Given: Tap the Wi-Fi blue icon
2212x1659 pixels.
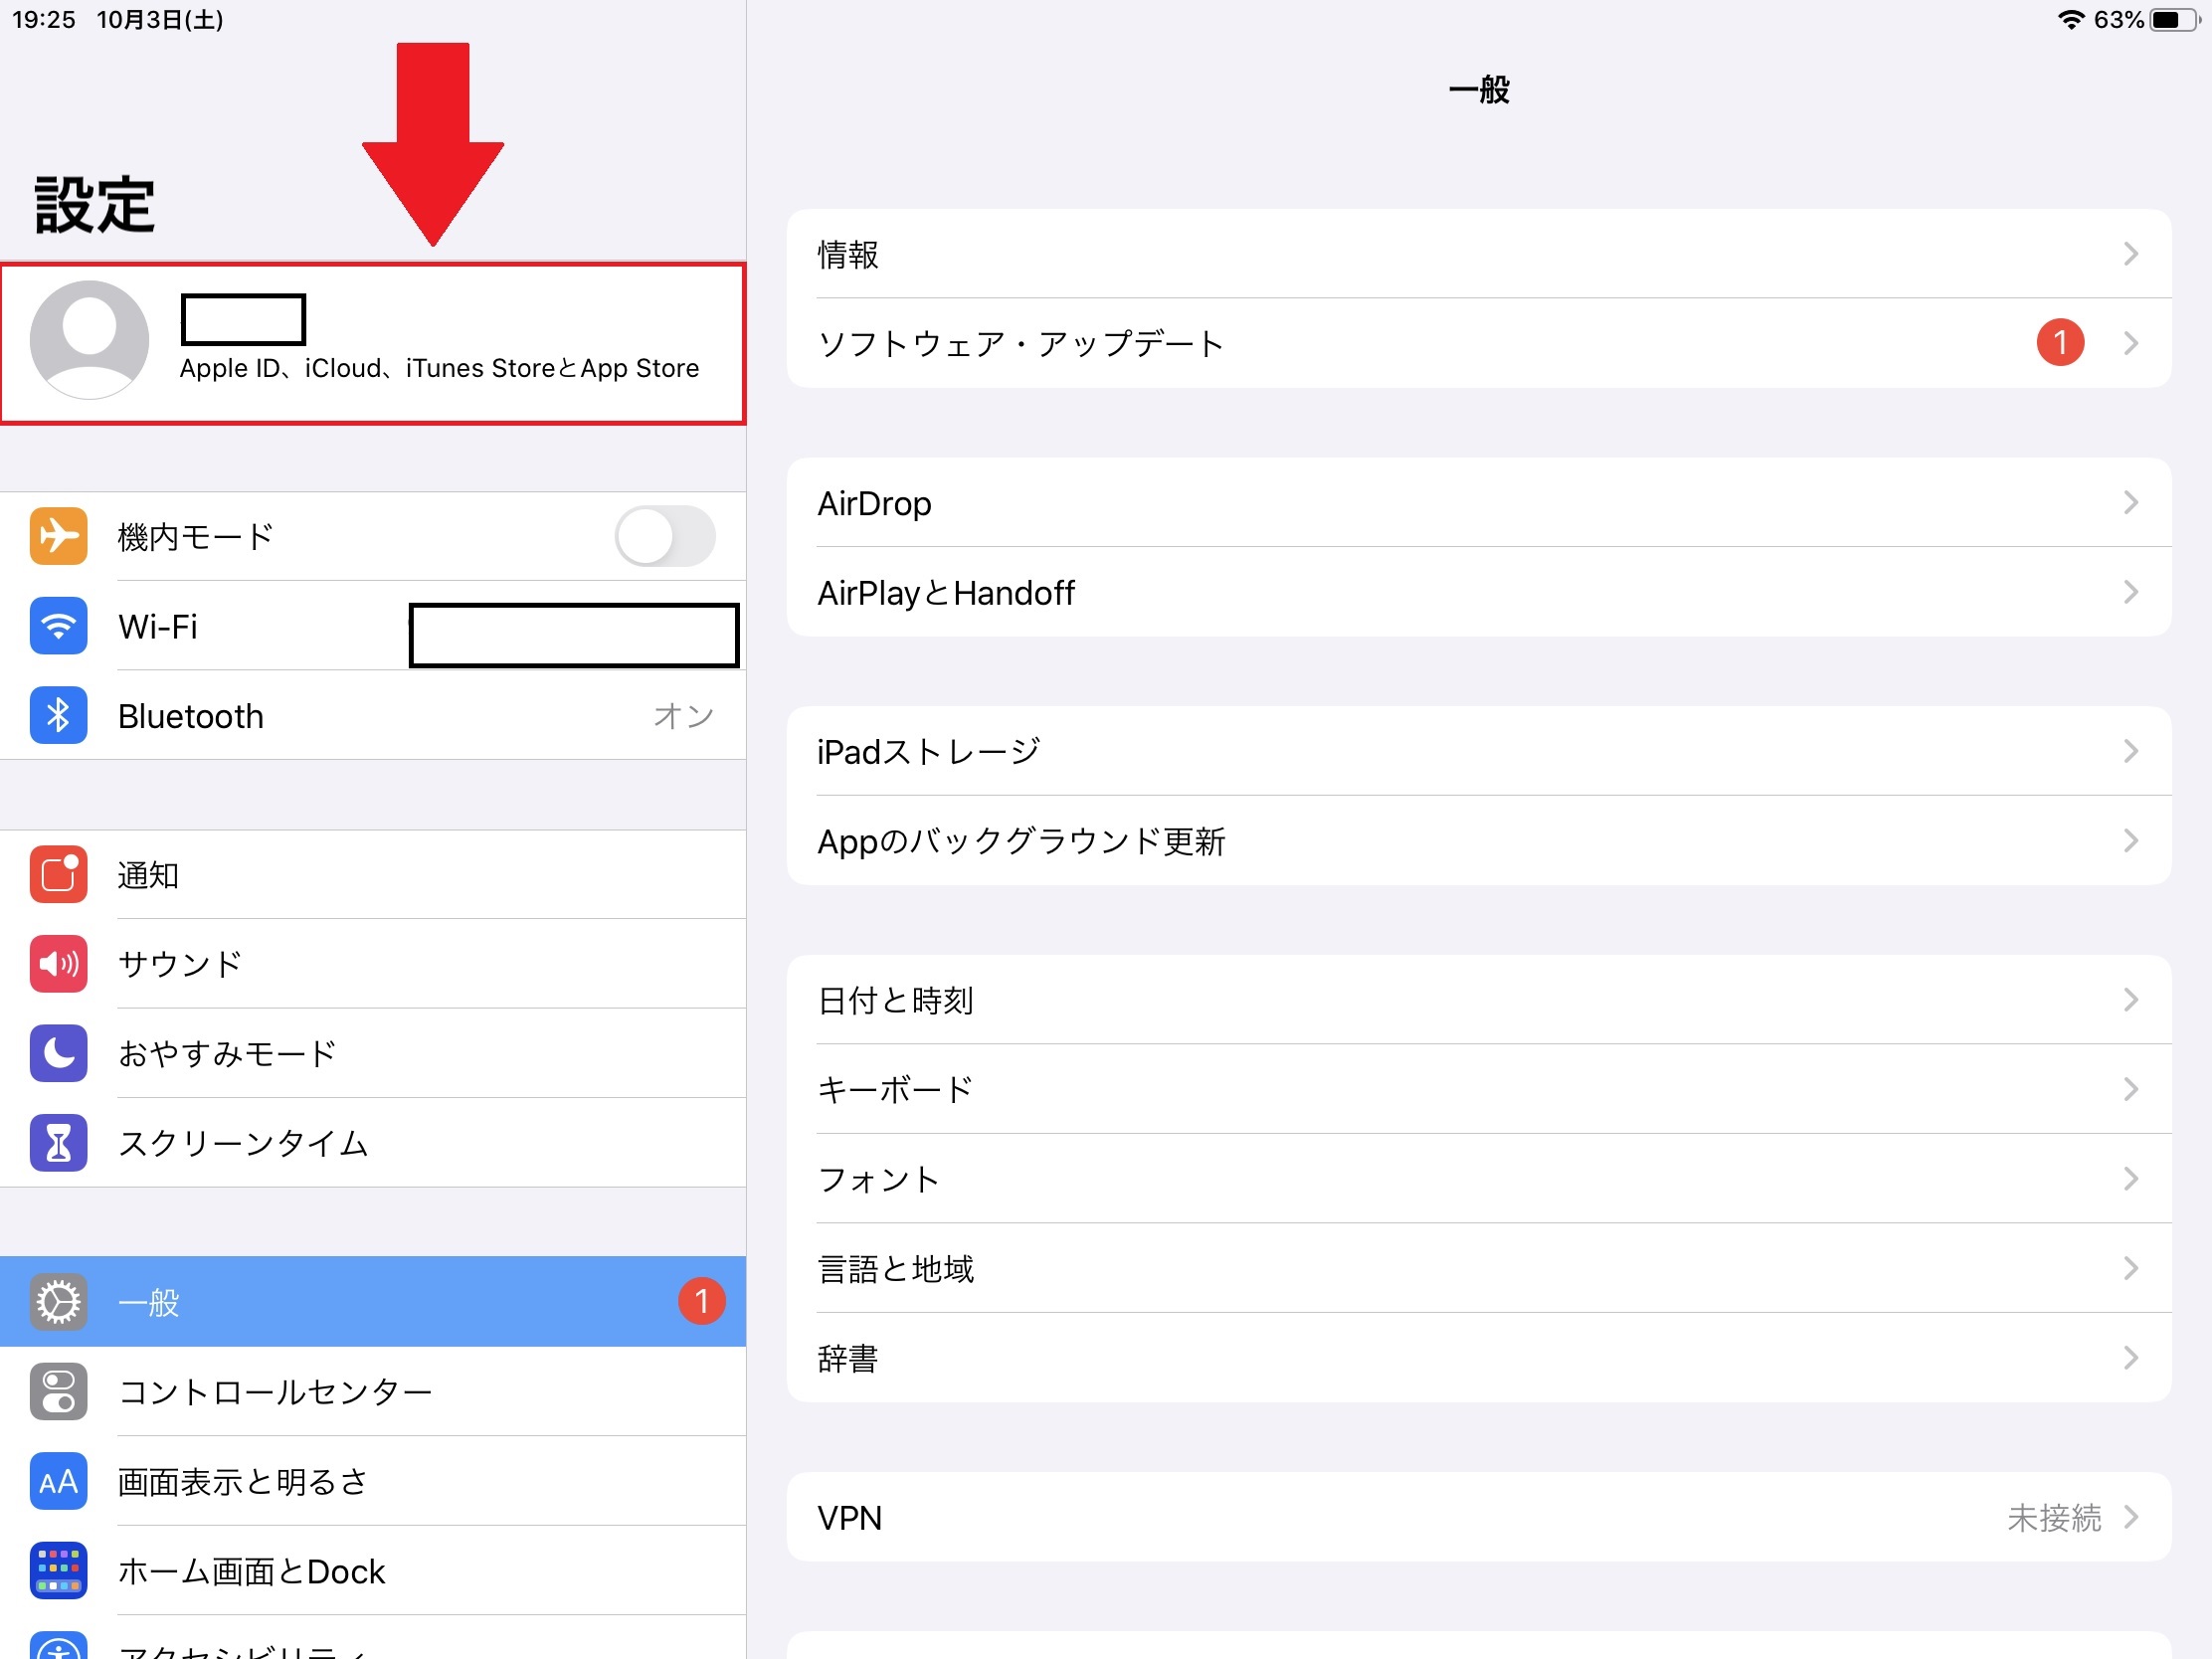Looking at the screenshot, I should tap(58, 626).
